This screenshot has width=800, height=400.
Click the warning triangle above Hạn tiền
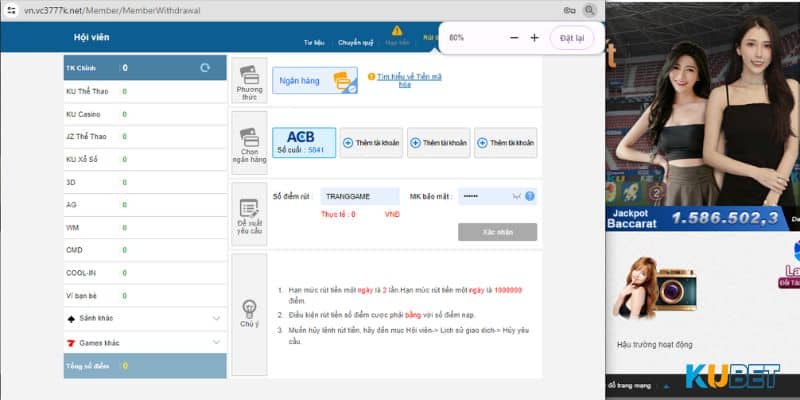pos(397,31)
